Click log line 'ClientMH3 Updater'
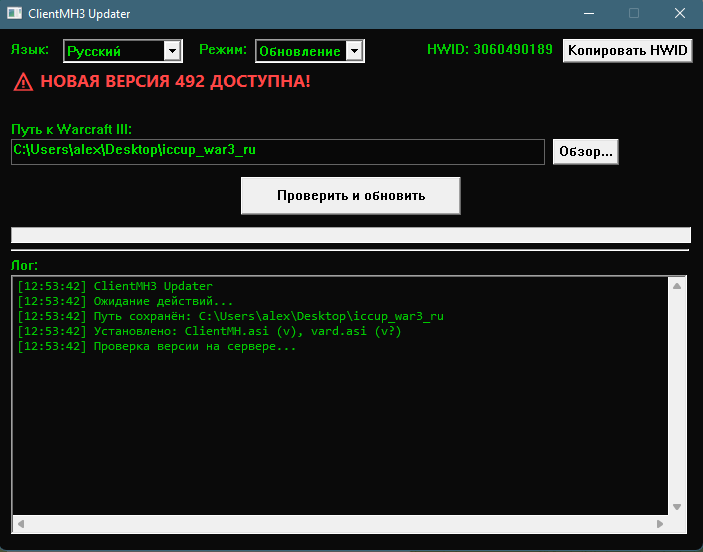703x552 pixels. coord(115,286)
